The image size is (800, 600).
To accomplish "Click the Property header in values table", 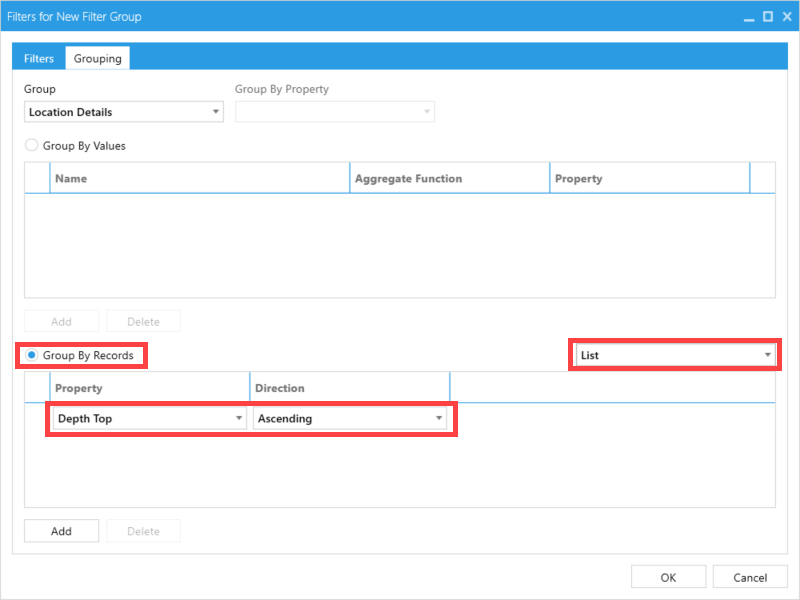I will coord(649,179).
